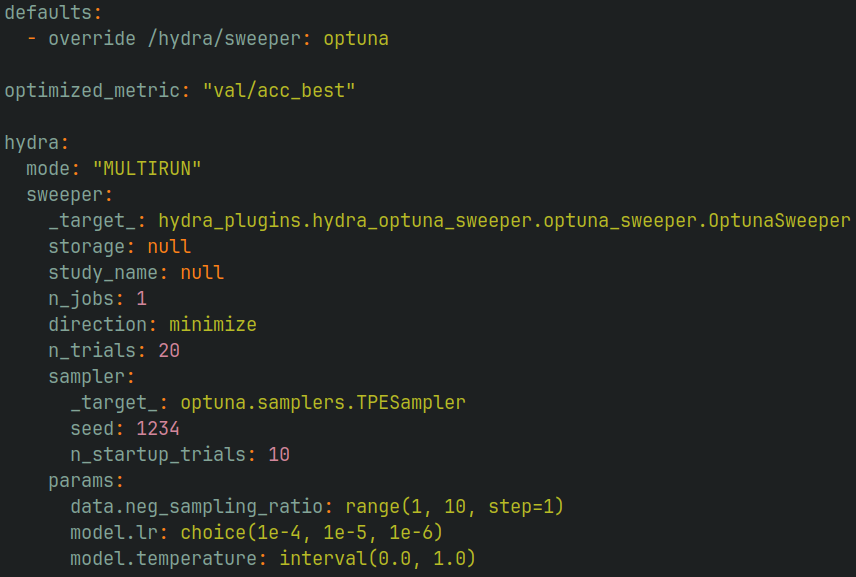This screenshot has height=577, width=856.
Task: Click the 'params:' key
Action: [85, 481]
